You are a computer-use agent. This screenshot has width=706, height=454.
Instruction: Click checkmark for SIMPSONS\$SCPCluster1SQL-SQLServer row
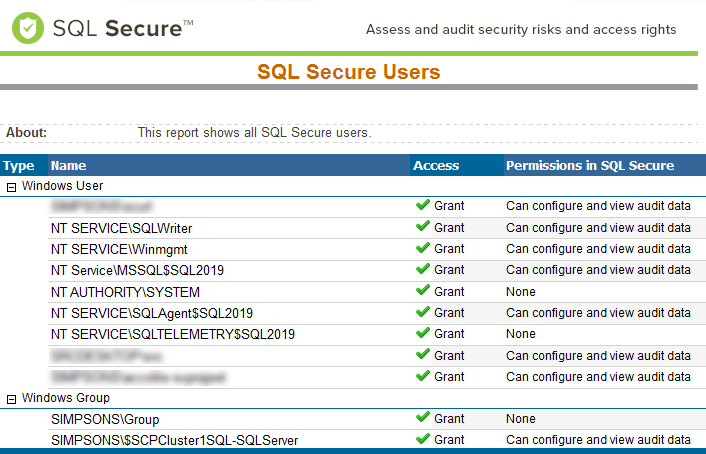click(x=423, y=439)
